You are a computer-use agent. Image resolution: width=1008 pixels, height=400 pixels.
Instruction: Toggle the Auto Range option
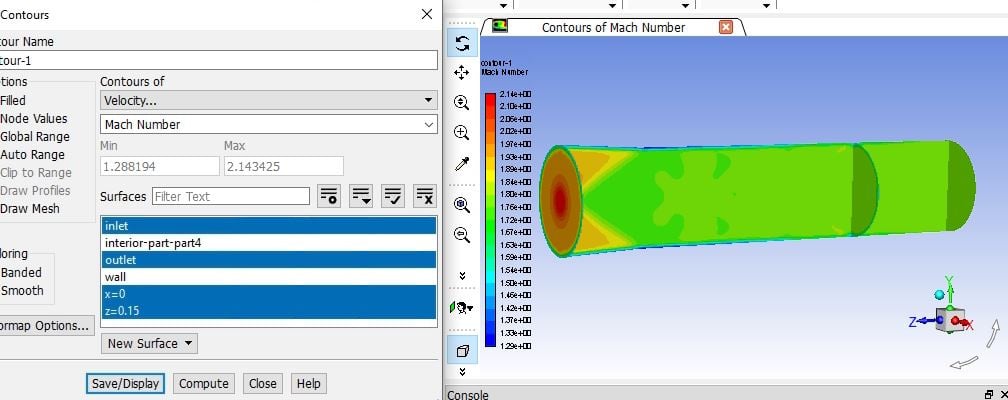[x=32, y=154]
